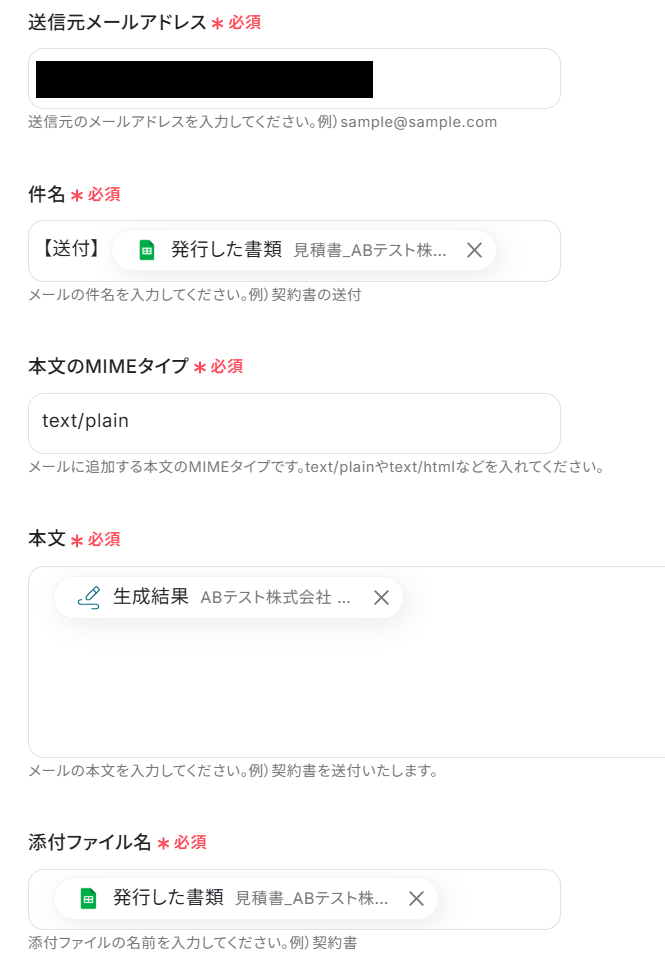
Task: Select the 発行した書類 label in the attachment chip
Action: 168,898
